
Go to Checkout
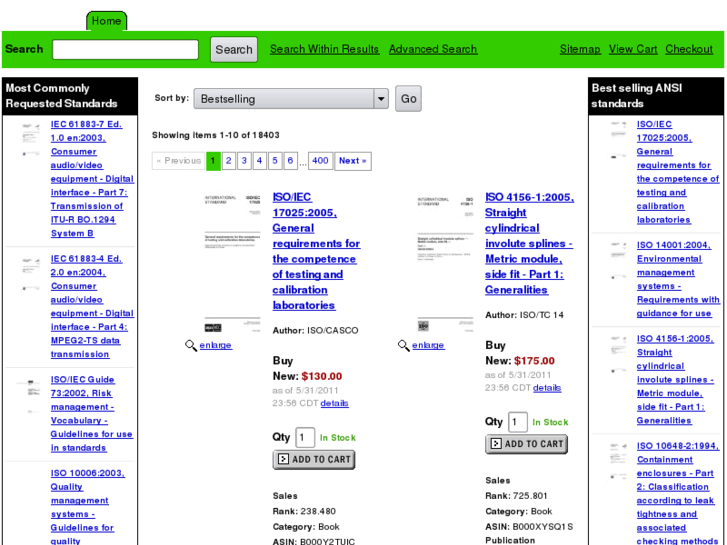pos(689,49)
